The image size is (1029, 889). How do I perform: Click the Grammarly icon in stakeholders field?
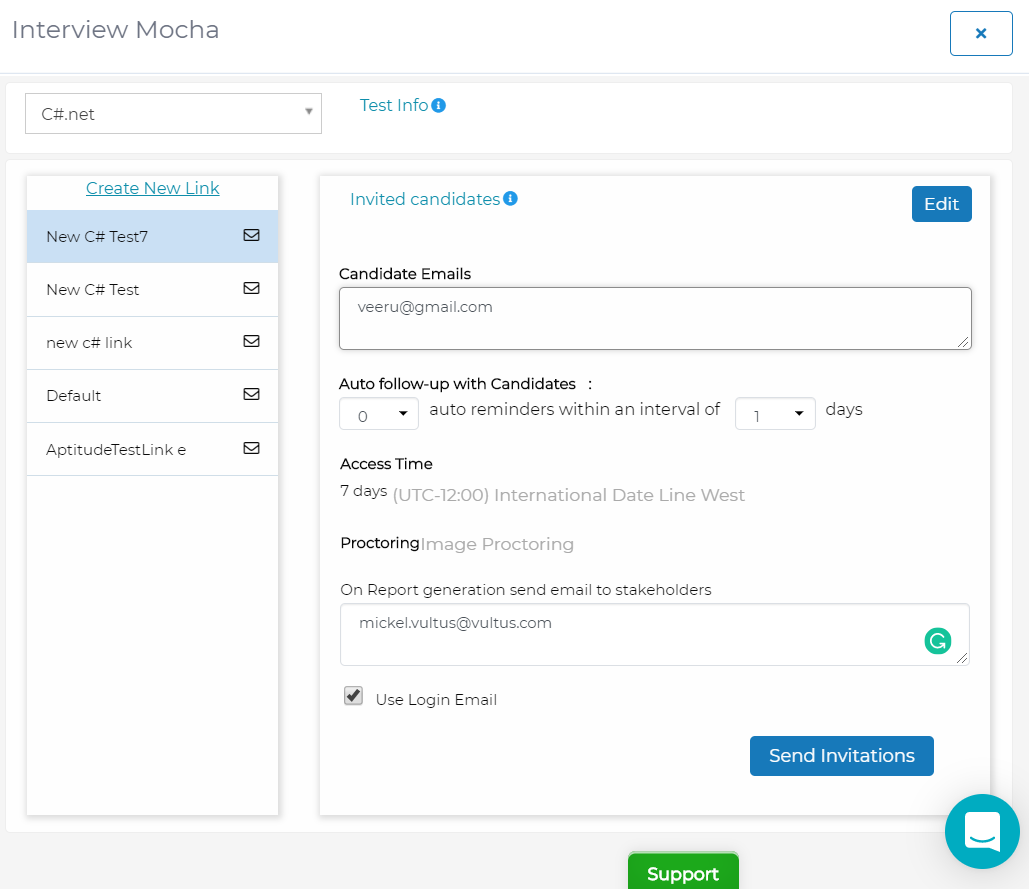[938, 641]
